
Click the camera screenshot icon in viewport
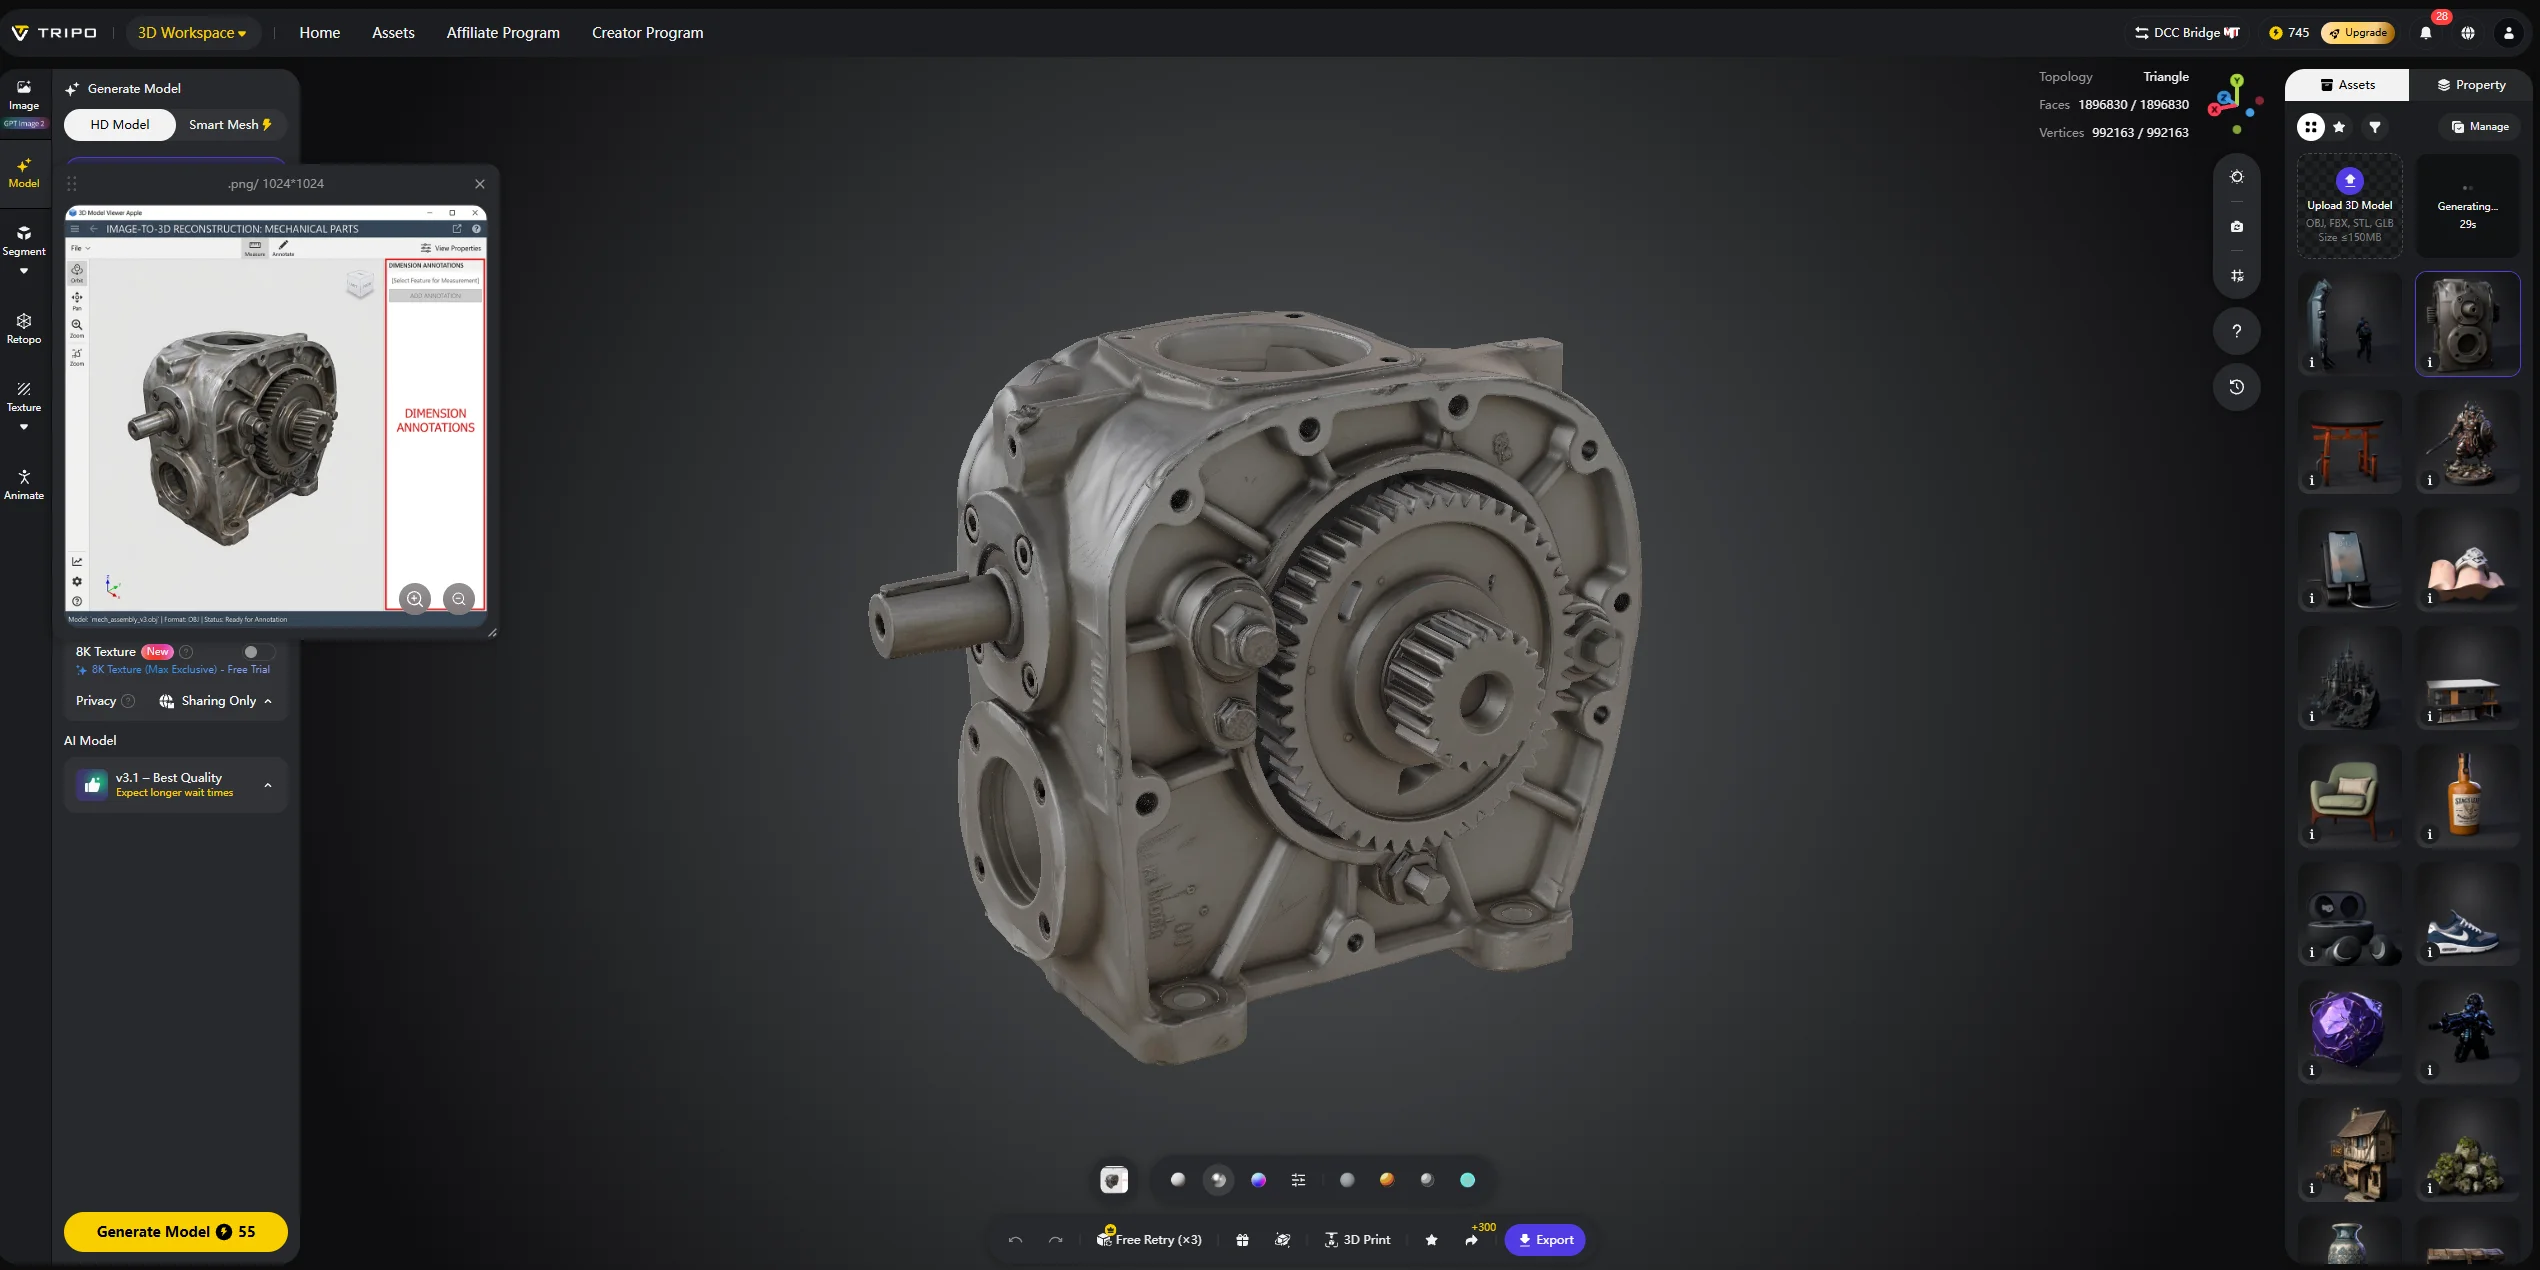(x=2237, y=227)
